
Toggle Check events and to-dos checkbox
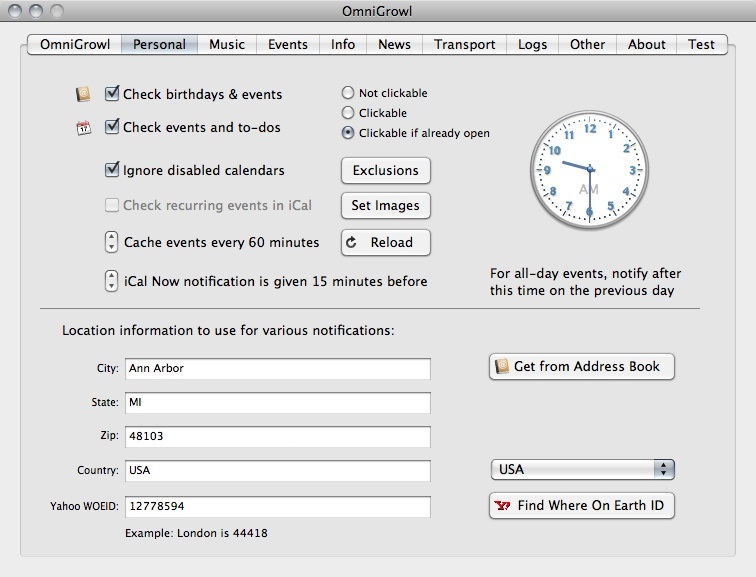[112, 127]
